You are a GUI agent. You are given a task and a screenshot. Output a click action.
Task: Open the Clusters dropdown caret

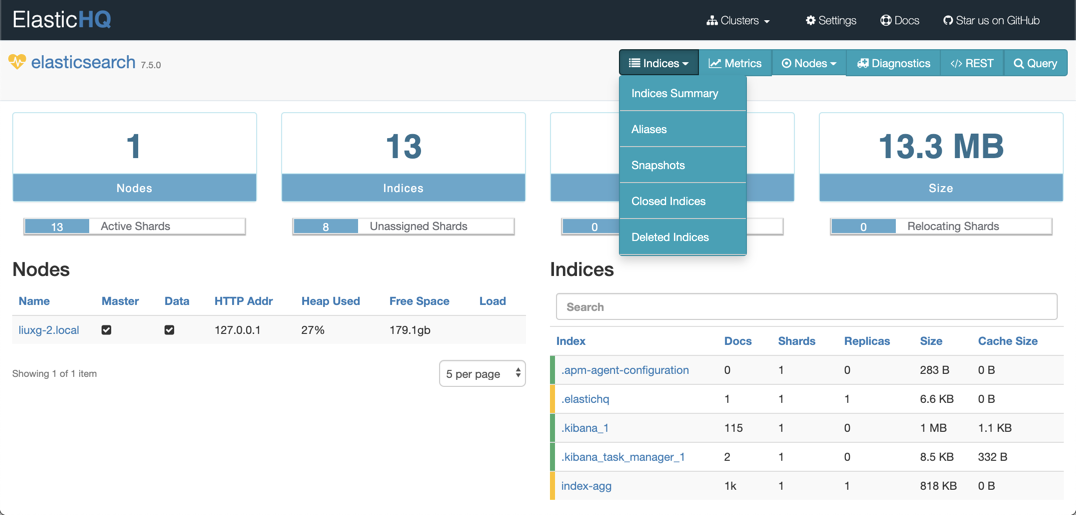(x=767, y=21)
